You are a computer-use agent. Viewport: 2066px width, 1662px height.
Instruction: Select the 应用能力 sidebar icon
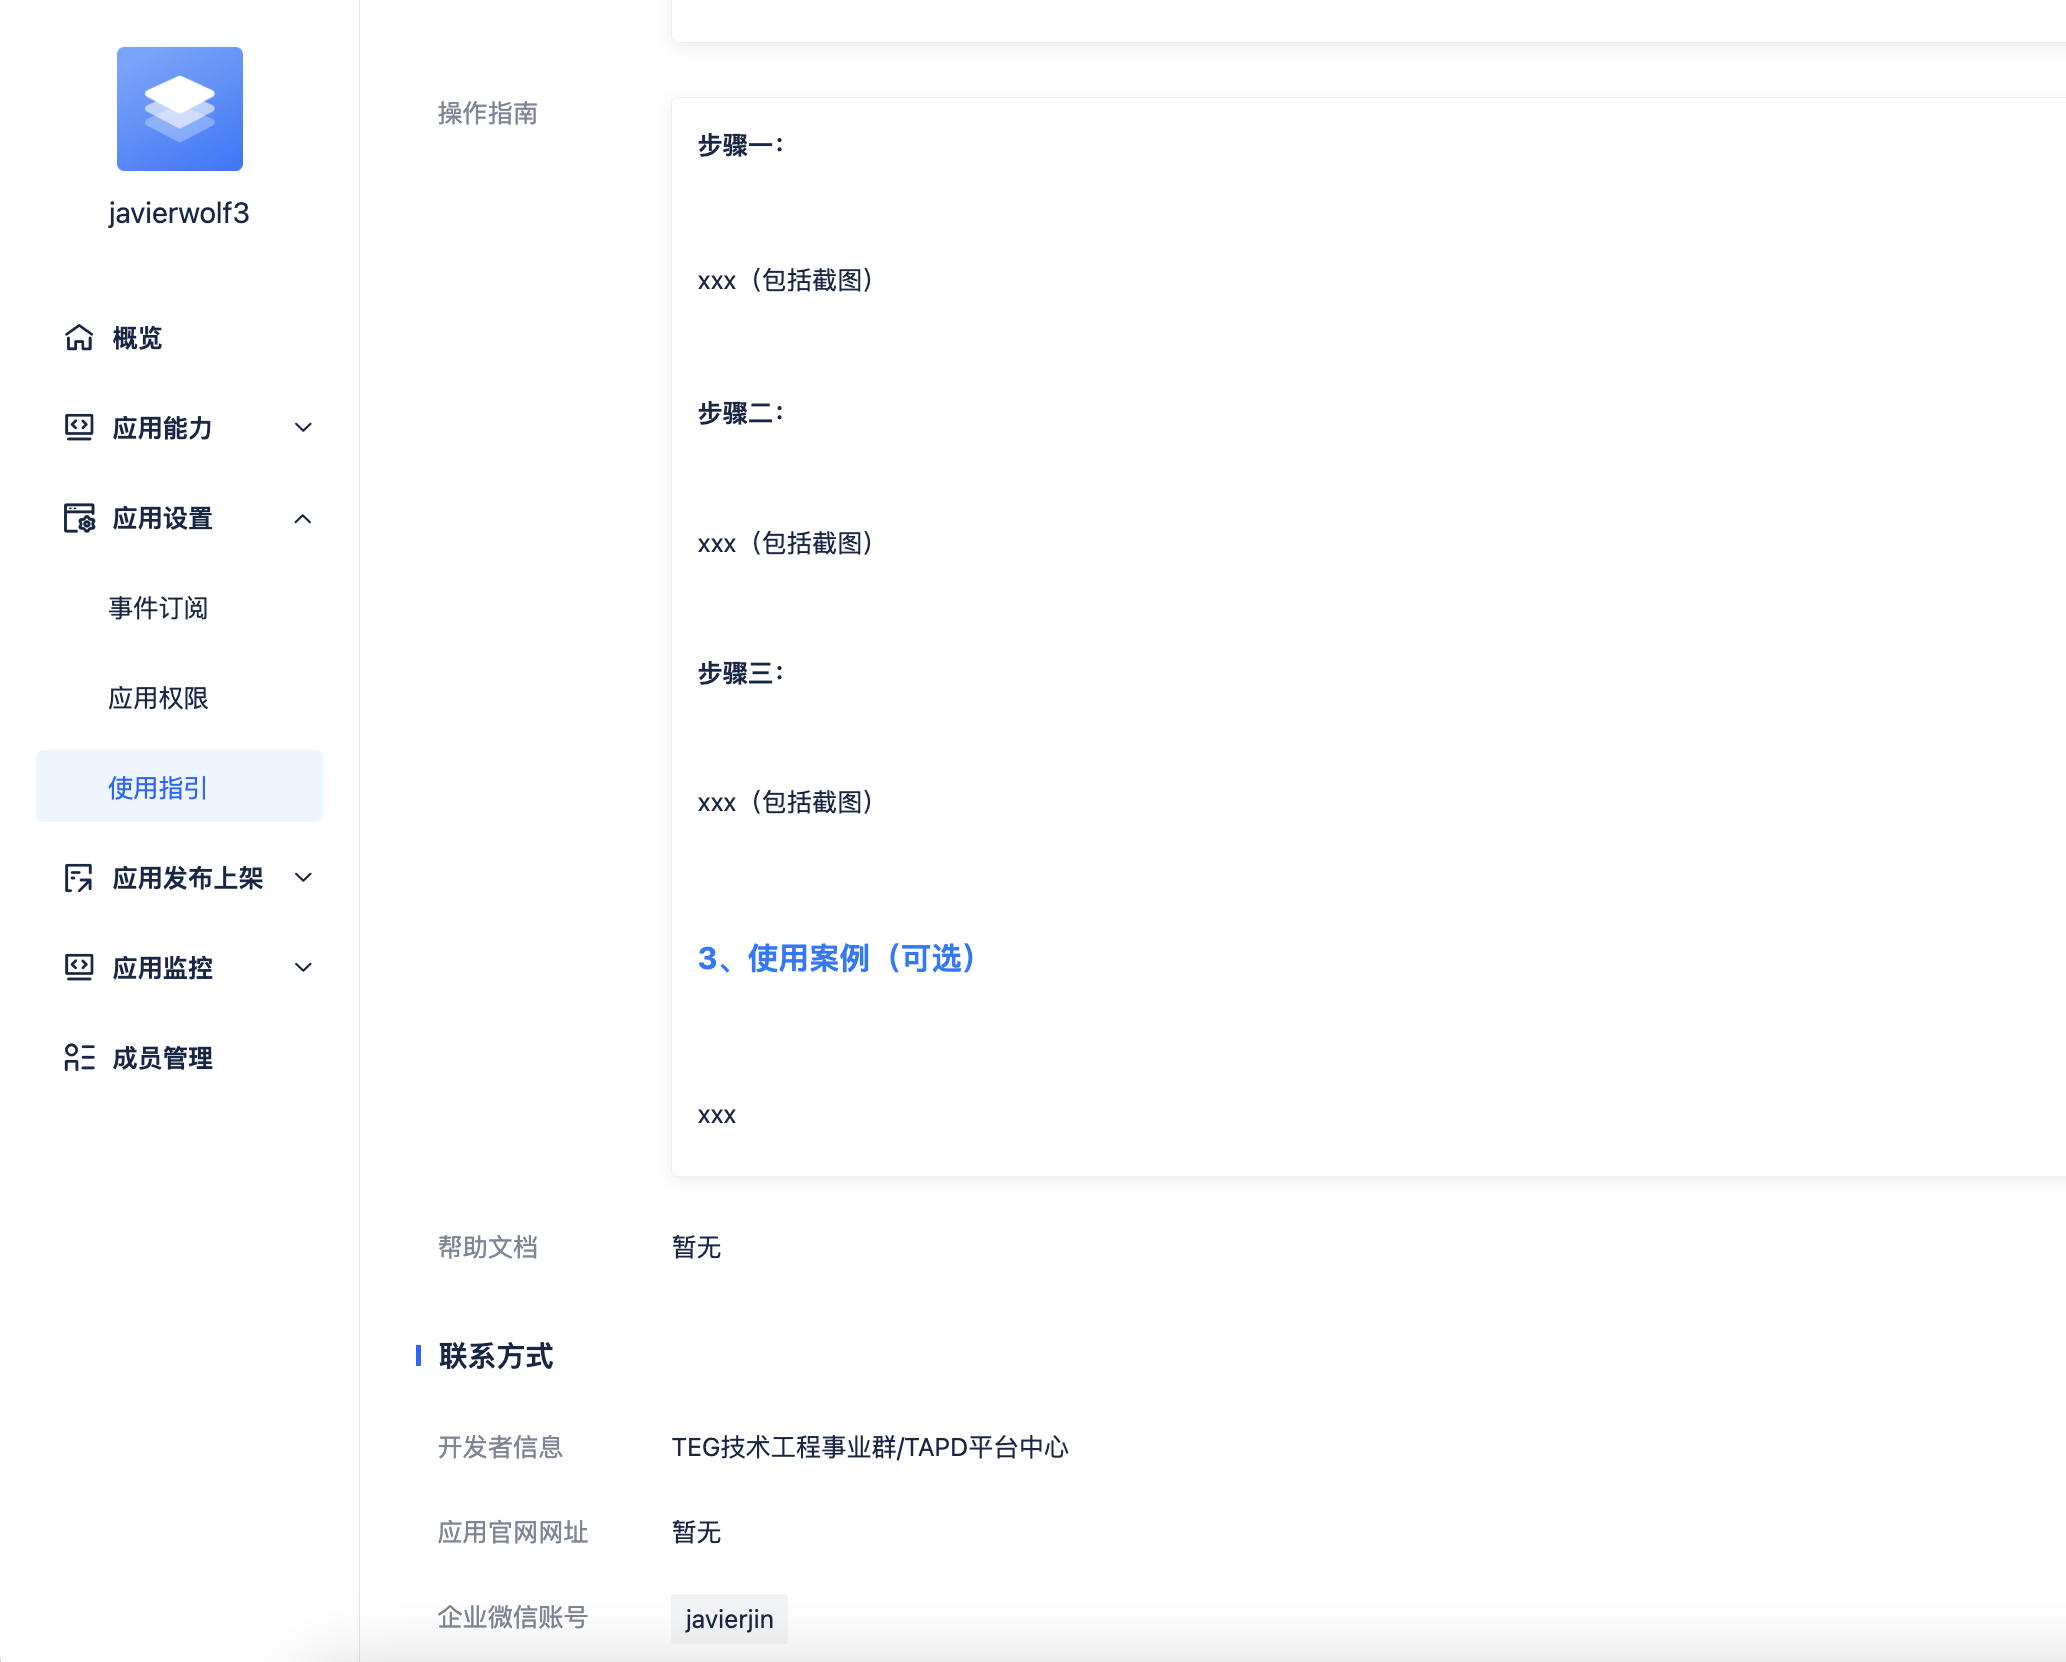(x=80, y=428)
